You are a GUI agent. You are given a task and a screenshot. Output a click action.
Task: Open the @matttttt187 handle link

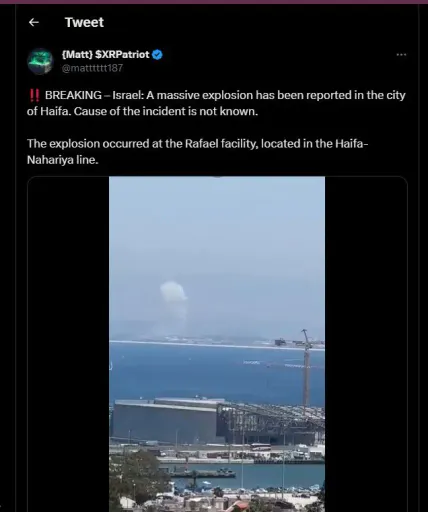point(92,68)
